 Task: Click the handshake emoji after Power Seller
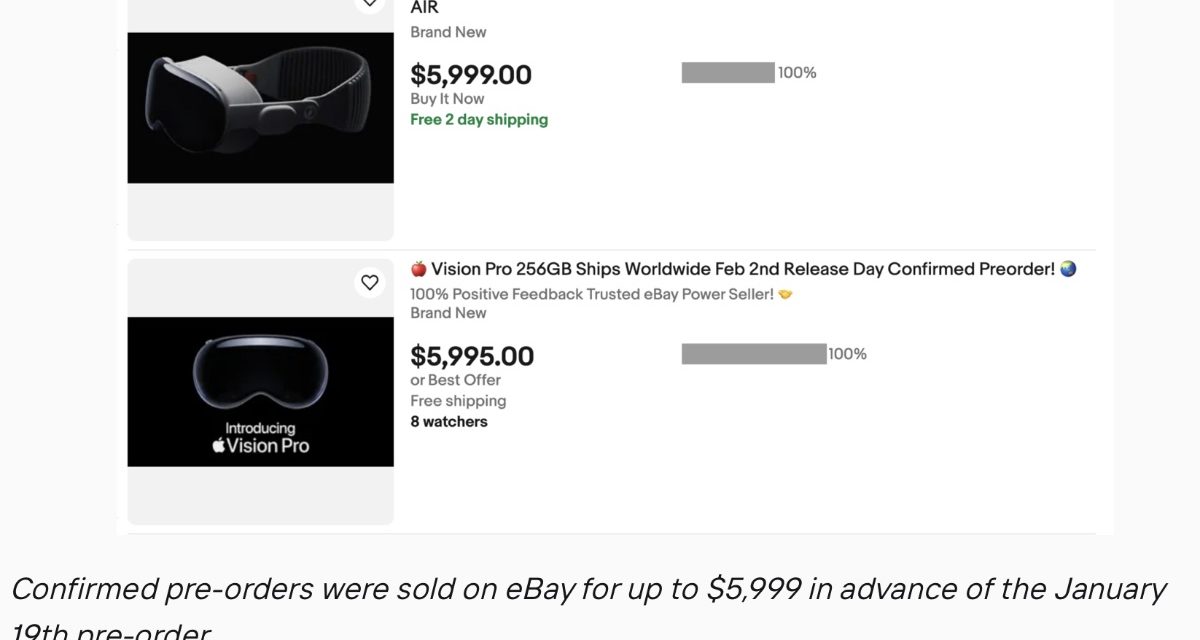click(x=785, y=294)
